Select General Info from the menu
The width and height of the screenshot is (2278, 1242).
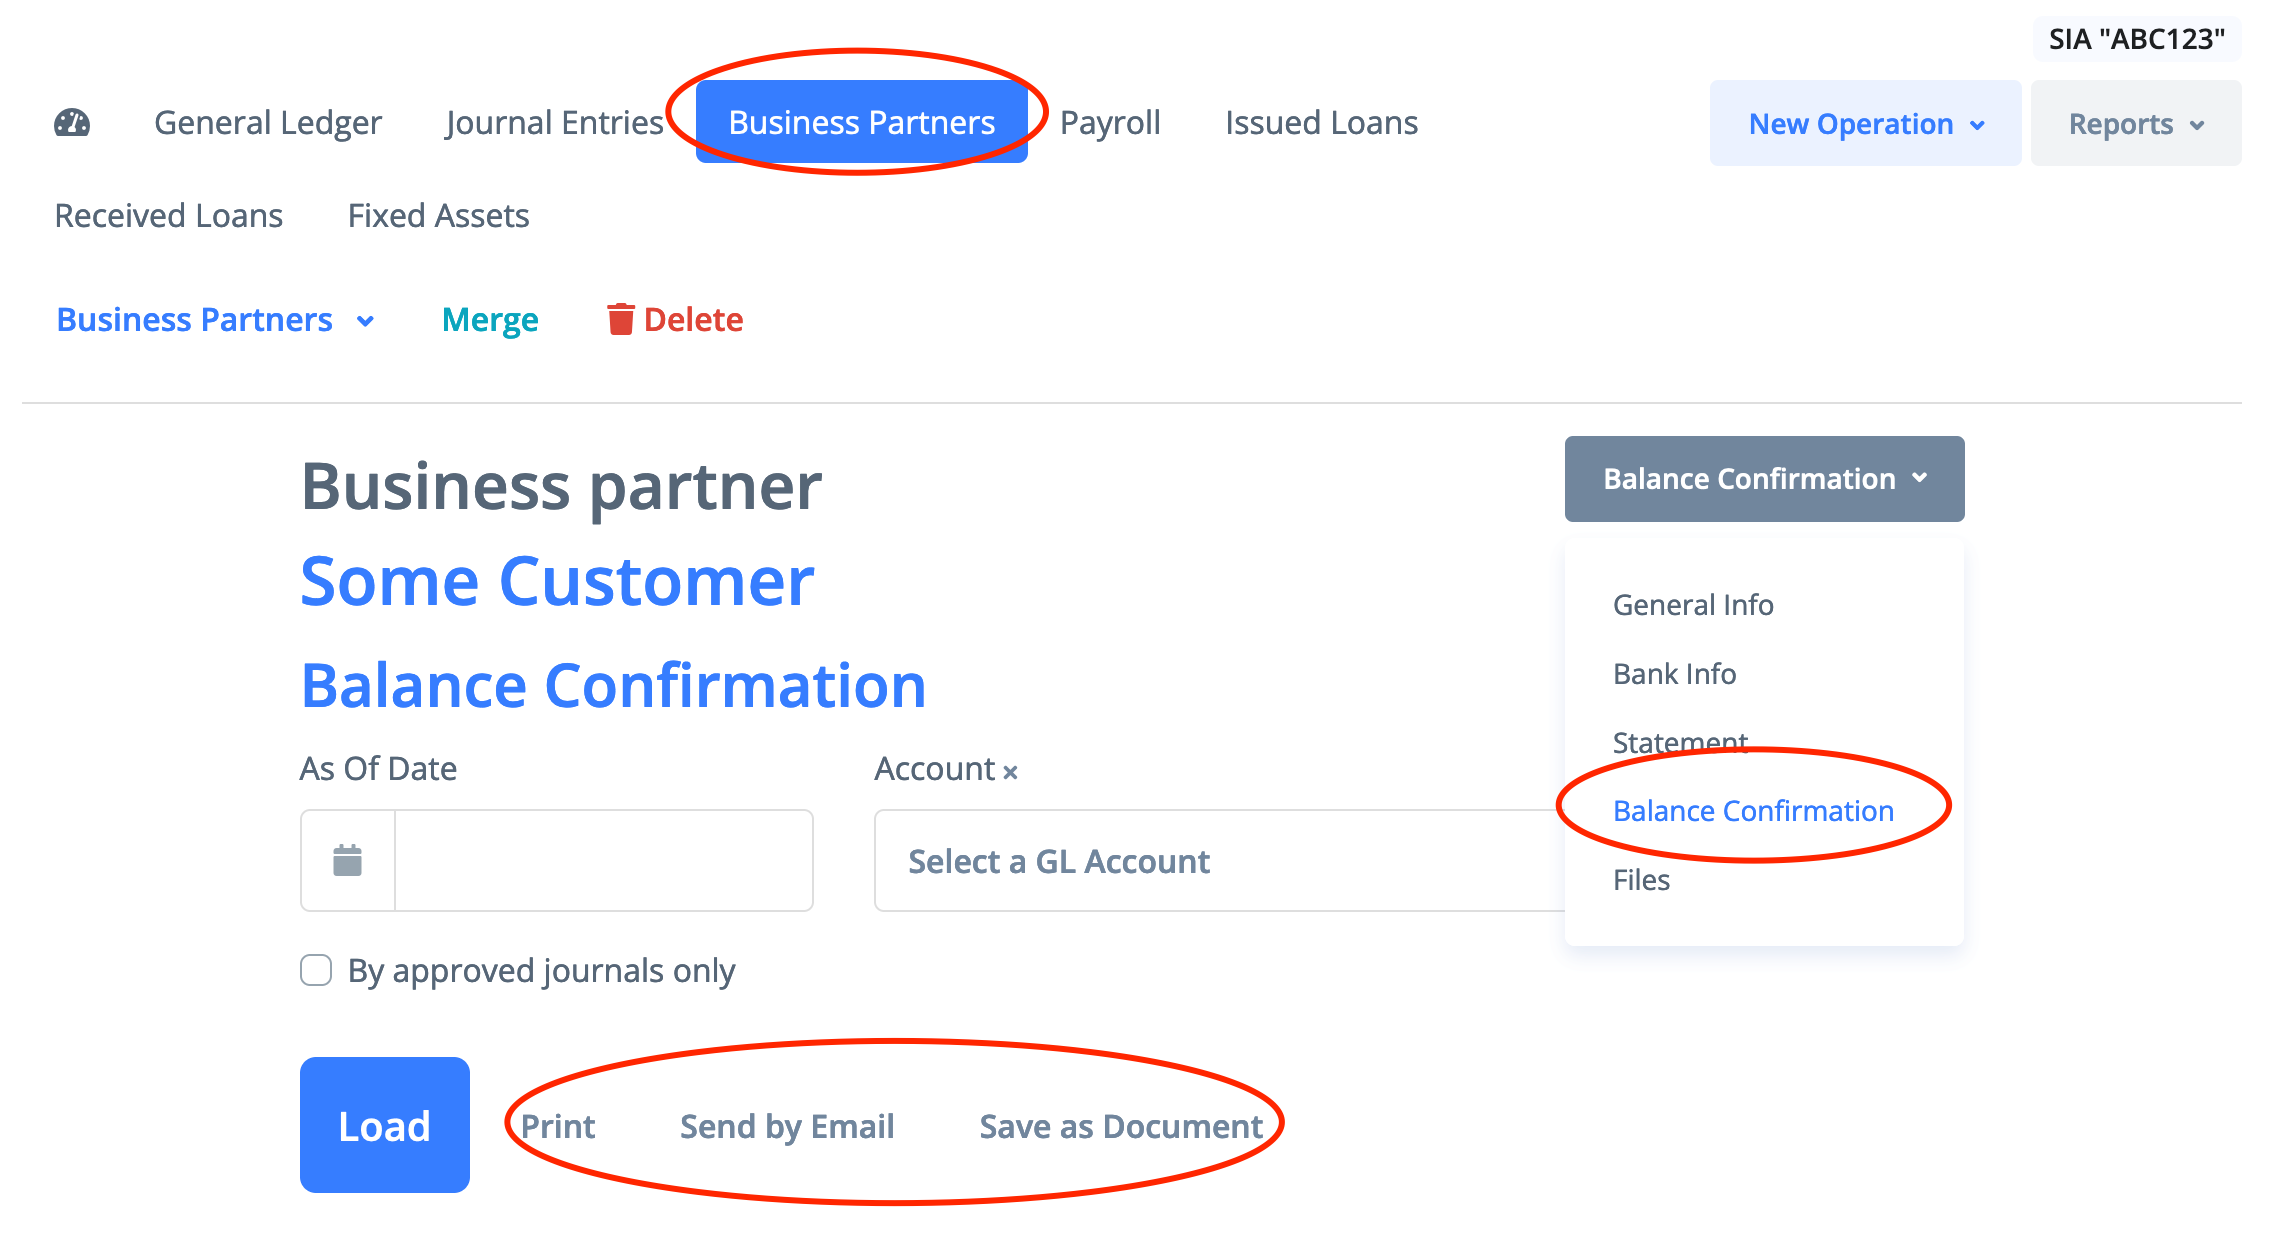(x=1693, y=605)
